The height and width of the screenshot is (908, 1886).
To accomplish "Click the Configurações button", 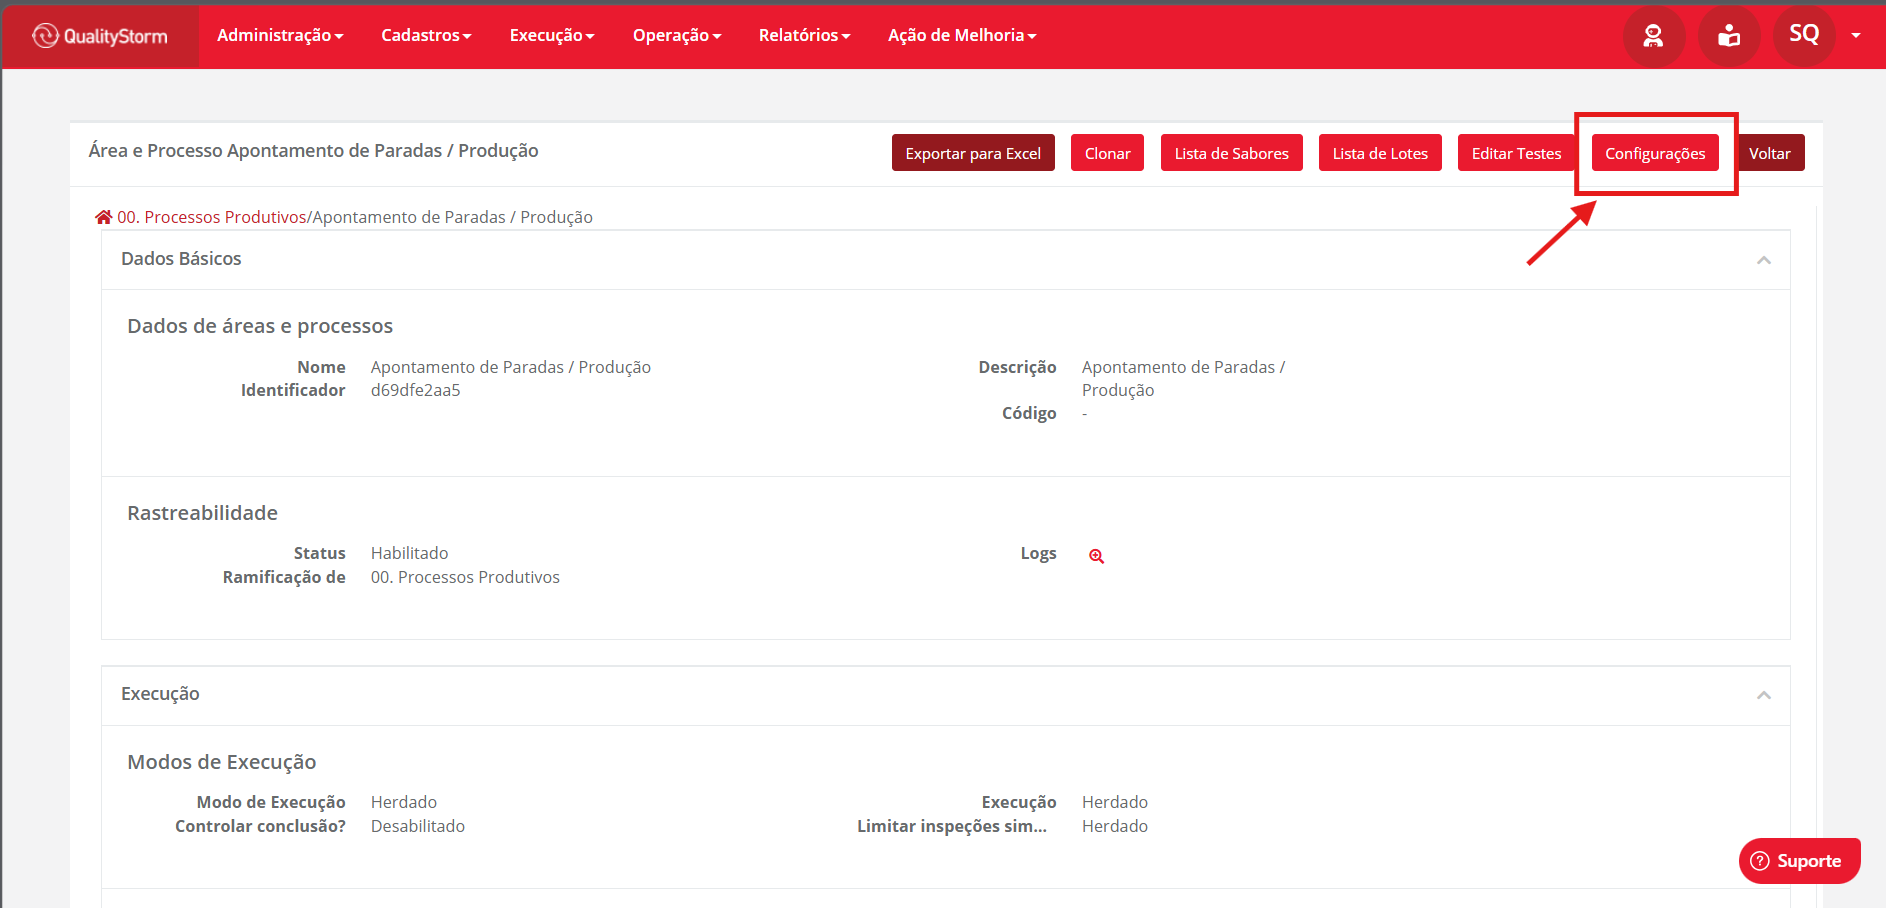I will pyautogui.click(x=1655, y=153).
